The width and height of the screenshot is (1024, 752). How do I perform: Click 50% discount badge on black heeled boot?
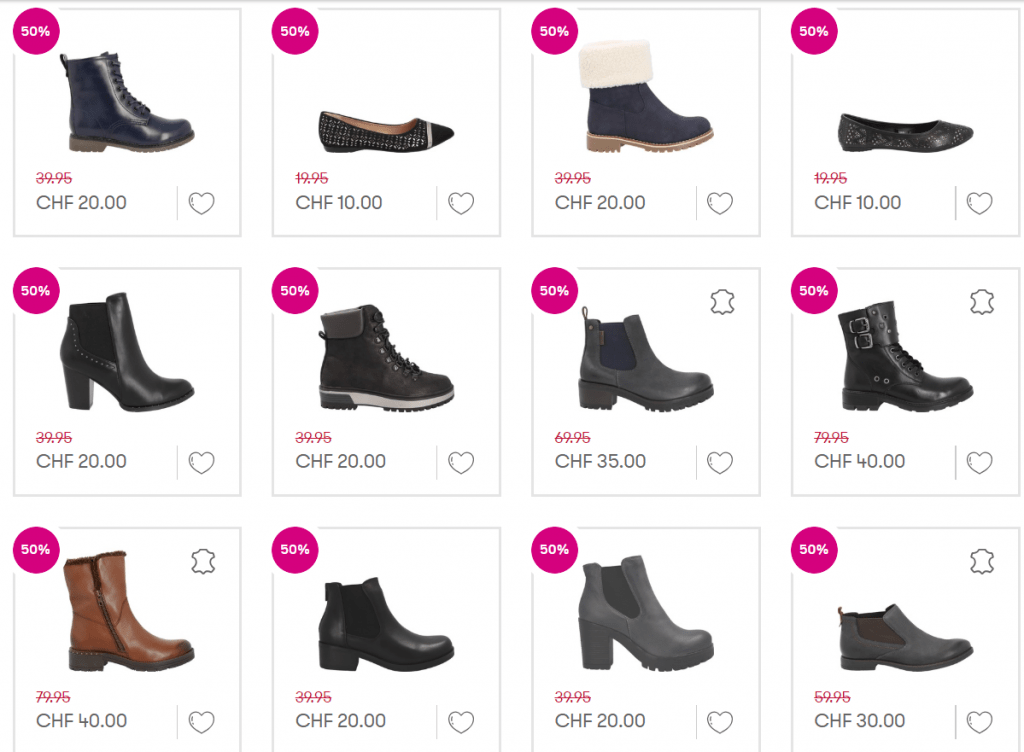pyautogui.click(x=35, y=291)
